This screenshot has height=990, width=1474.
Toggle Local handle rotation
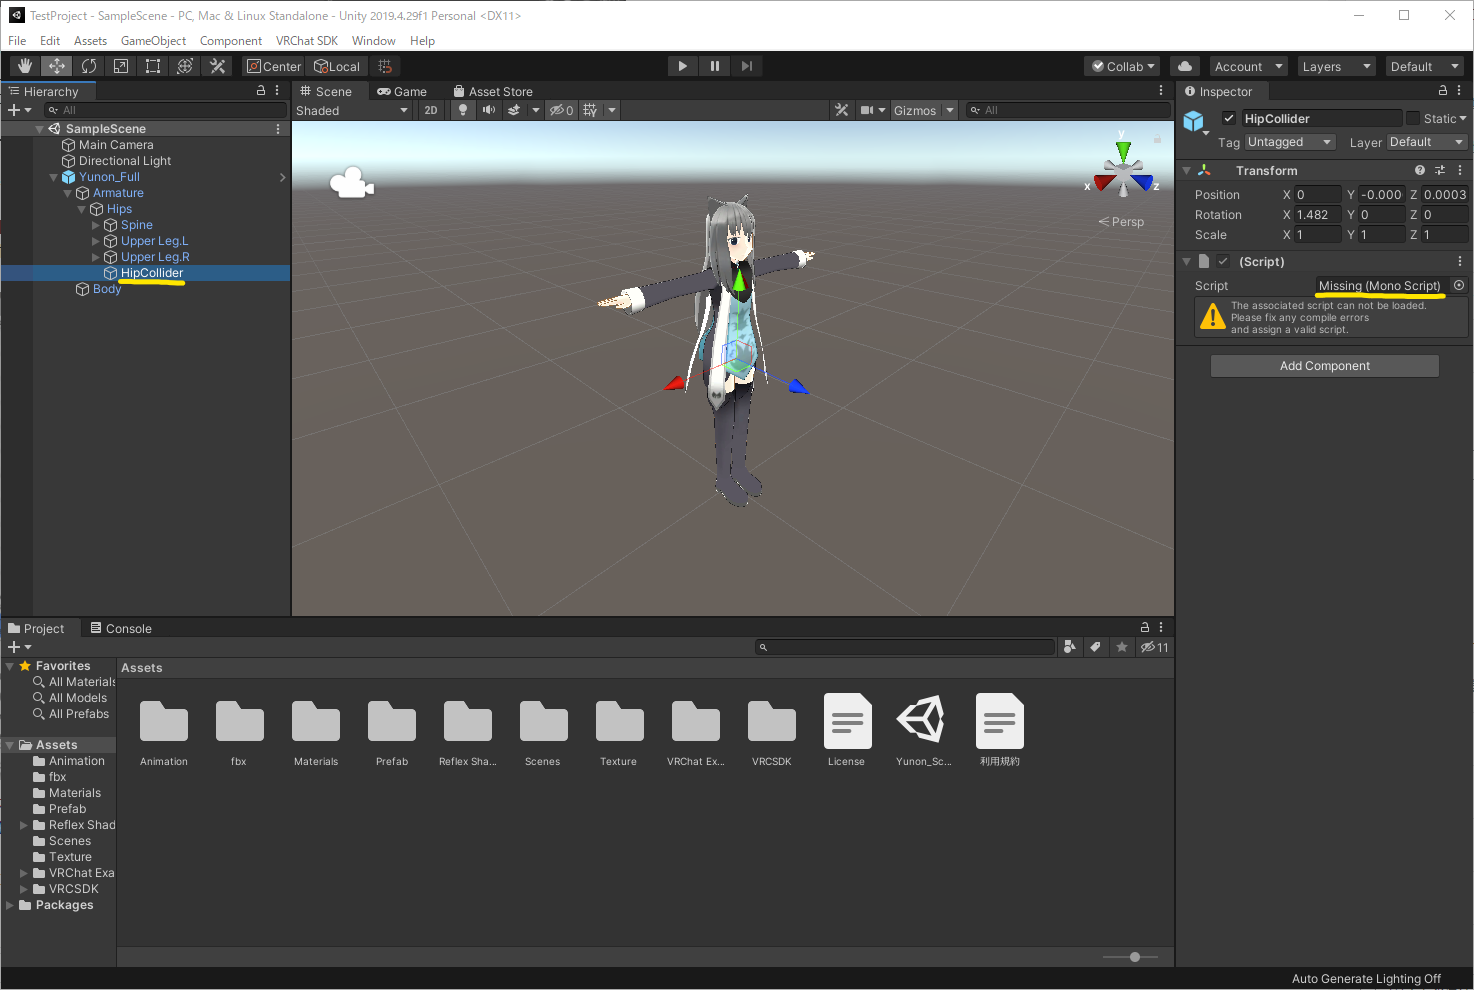pos(337,66)
